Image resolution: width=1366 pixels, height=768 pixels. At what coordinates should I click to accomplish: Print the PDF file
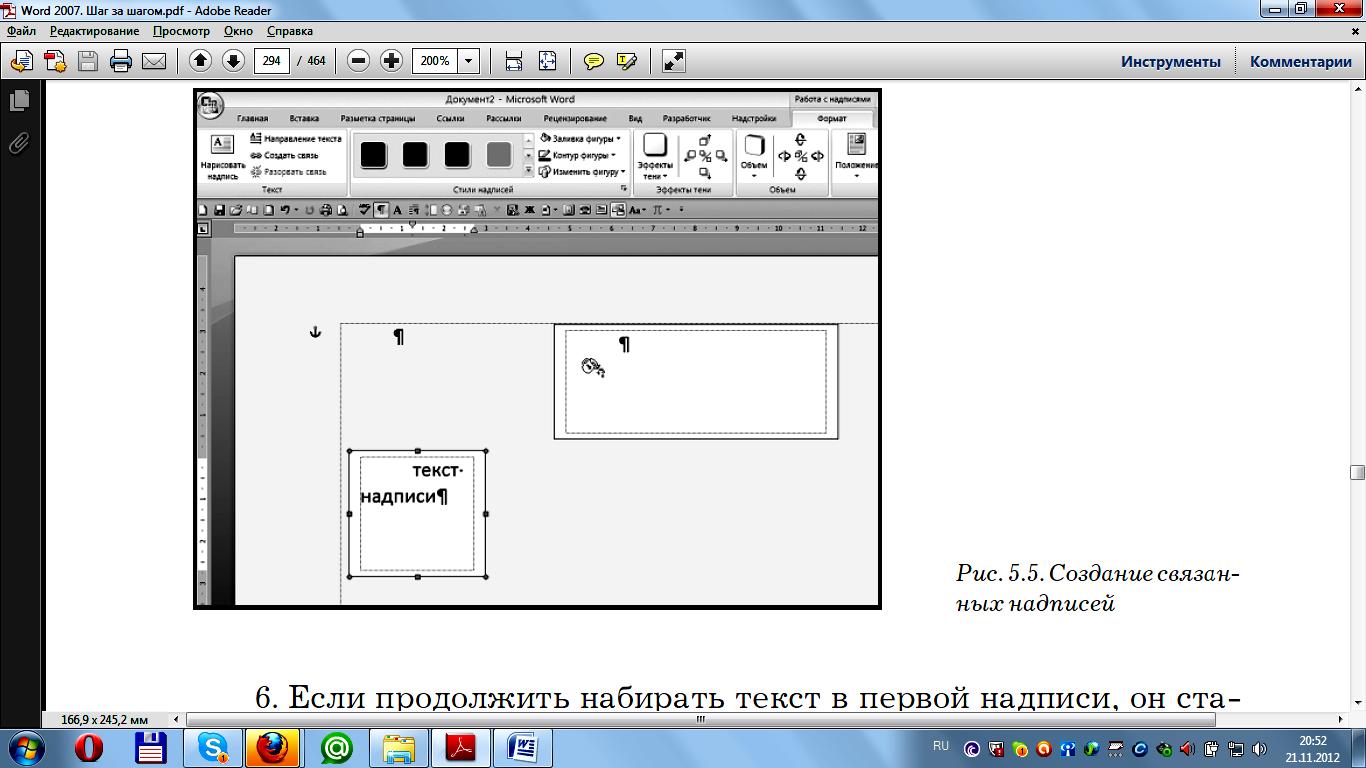[121, 61]
